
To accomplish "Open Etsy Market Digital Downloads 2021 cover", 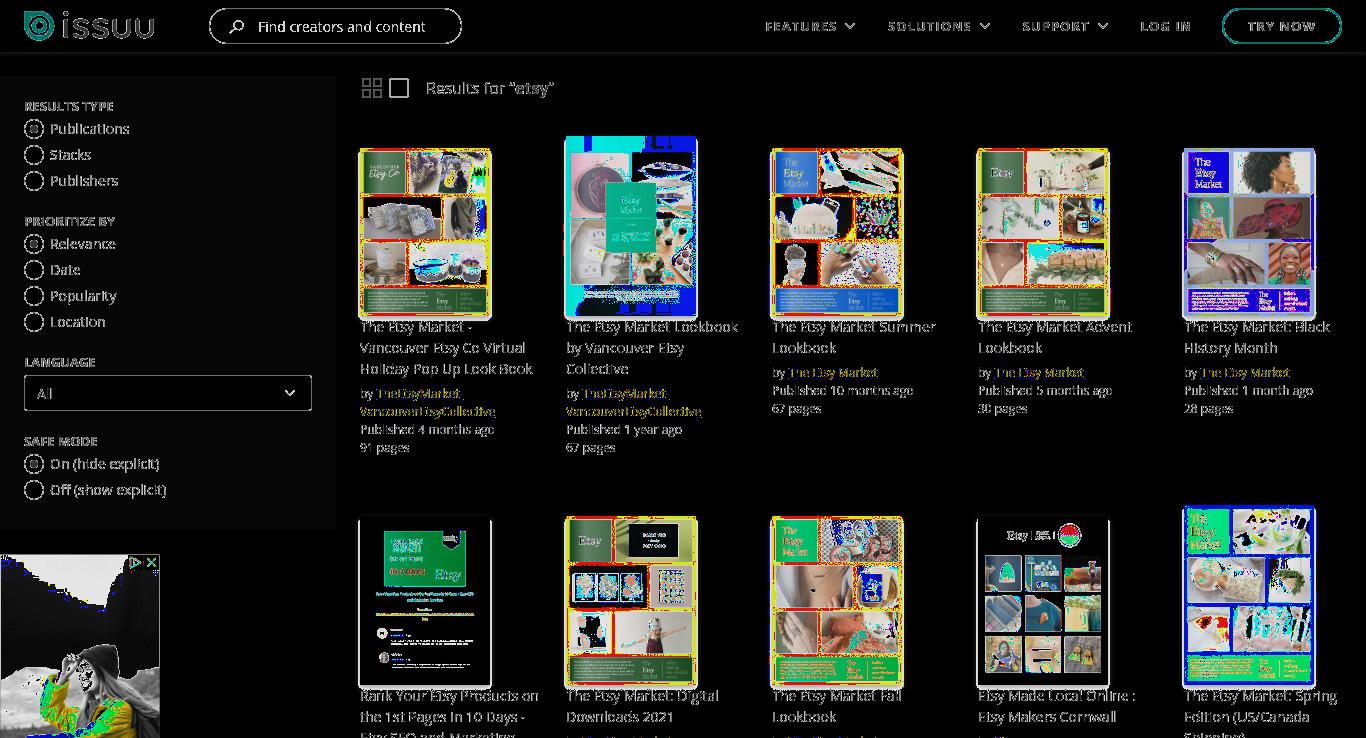I will [631, 601].
